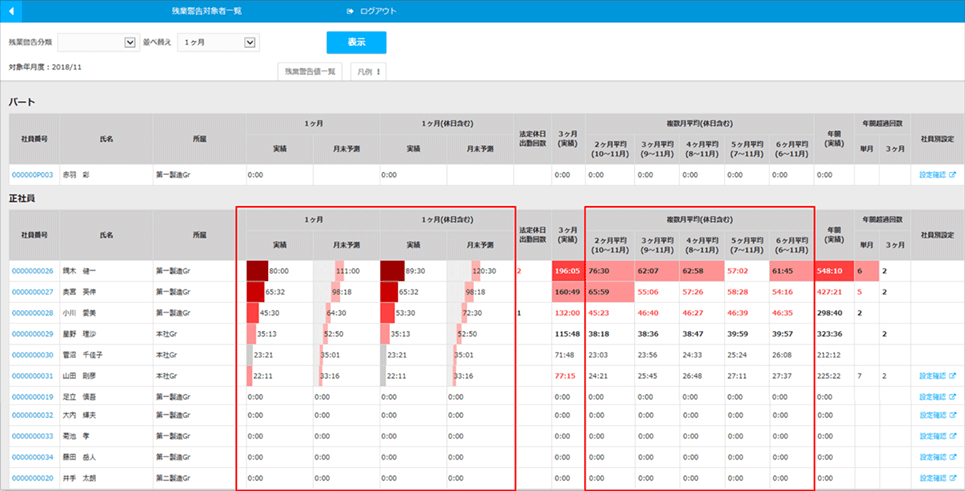The height and width of the screenshot is (491, 965).
Task: Click the ログアウト menu item
Action: (x=378, y=10)
